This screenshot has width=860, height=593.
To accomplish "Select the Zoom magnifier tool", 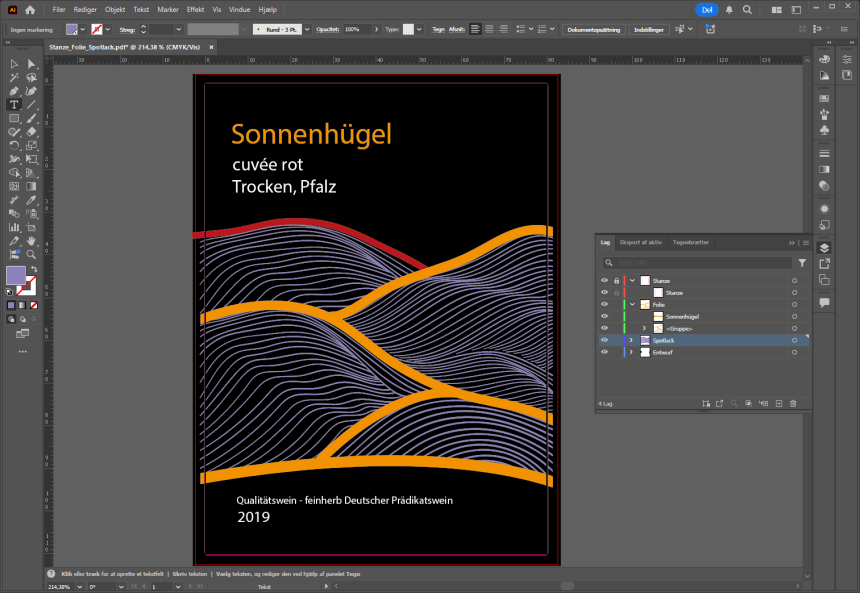I will (x=32, y=255).
